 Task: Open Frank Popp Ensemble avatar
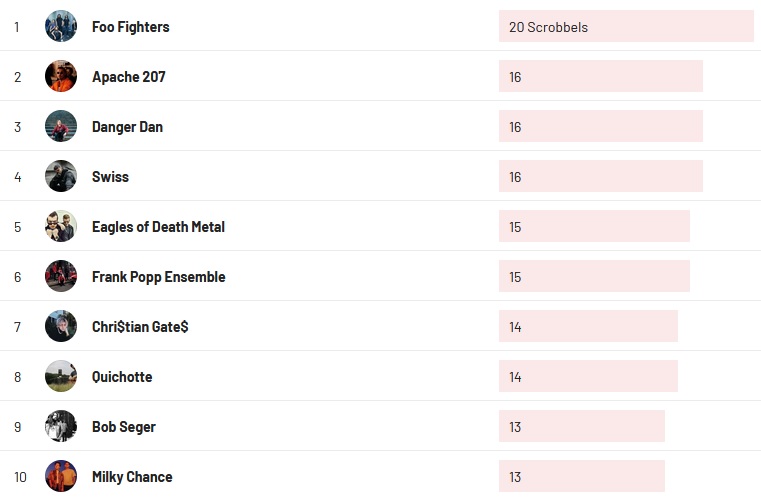click(61, 277)
